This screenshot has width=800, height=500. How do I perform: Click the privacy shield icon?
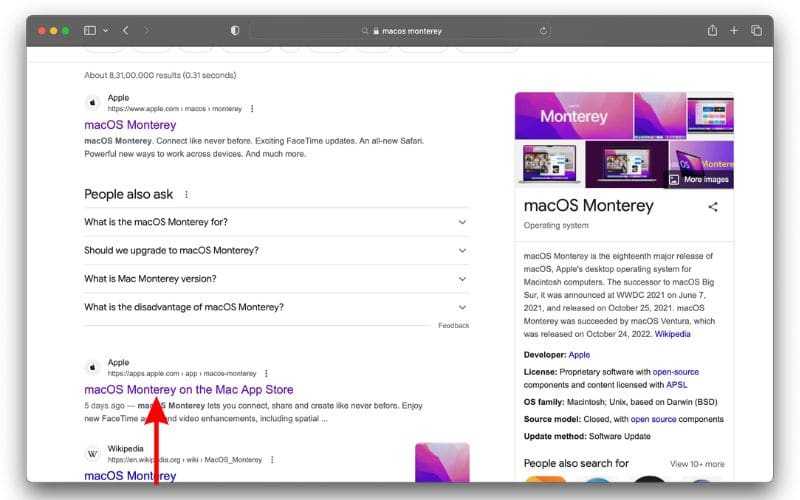[x=235, y=31]
